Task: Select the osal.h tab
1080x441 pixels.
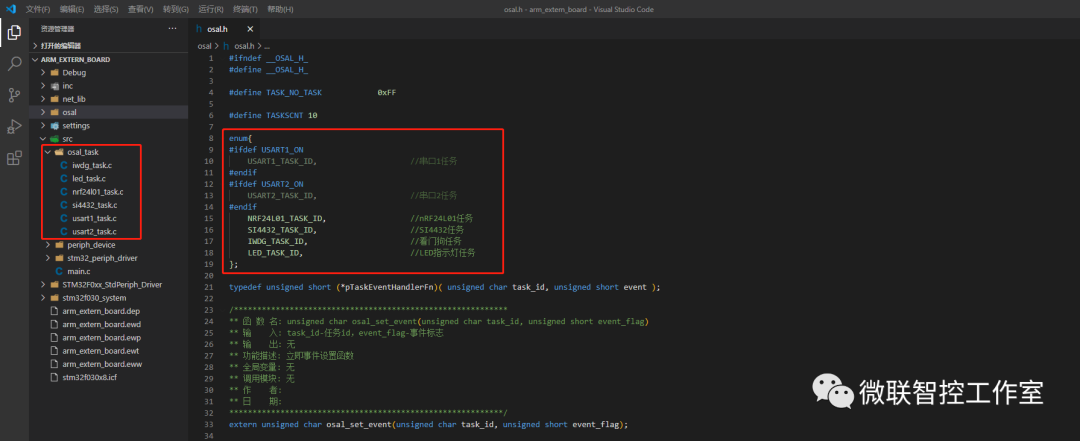Action: pos(218,30)
